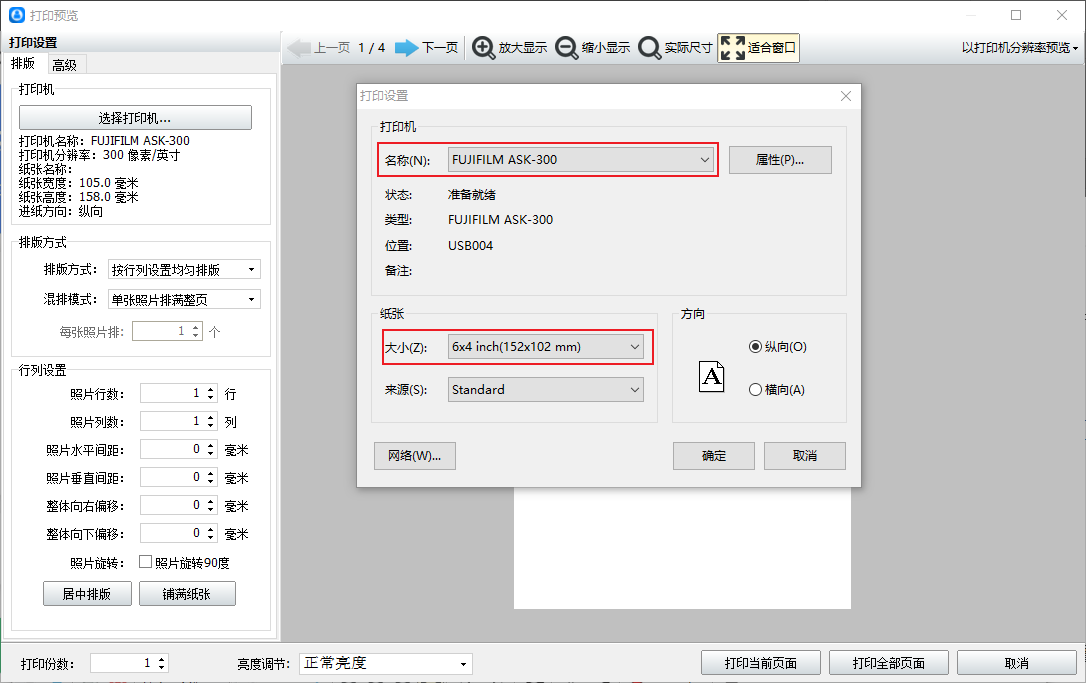The height and width of the screenshot is (683, 1086).
Task: Click printer location USB004 text
Action: pos(470,246)
